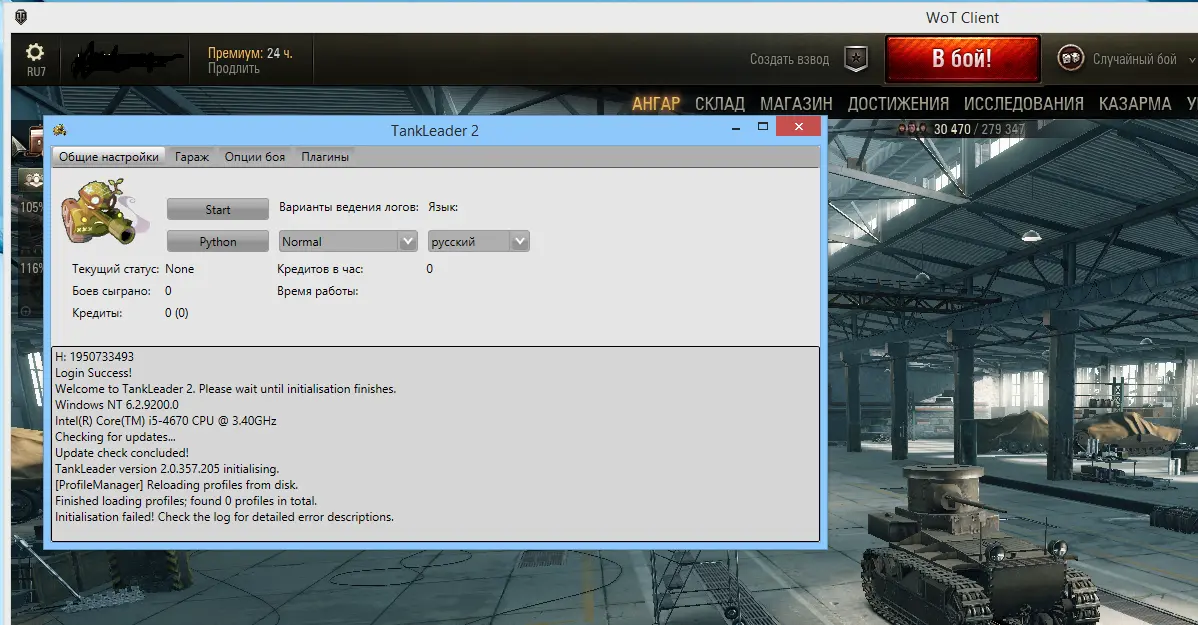Click the TankLeader tank mascot image
The height and width of the screenshot is (625, 1198).
point(103,213)
